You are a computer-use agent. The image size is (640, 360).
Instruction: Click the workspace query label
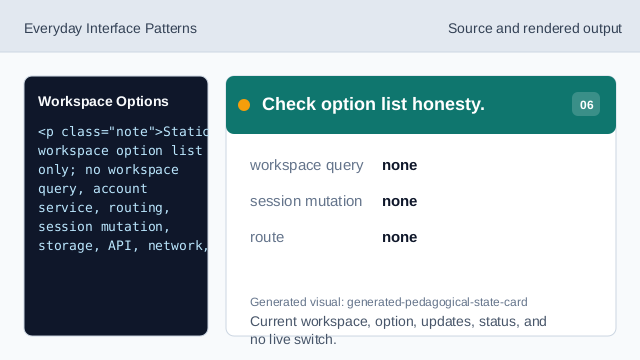307,165
